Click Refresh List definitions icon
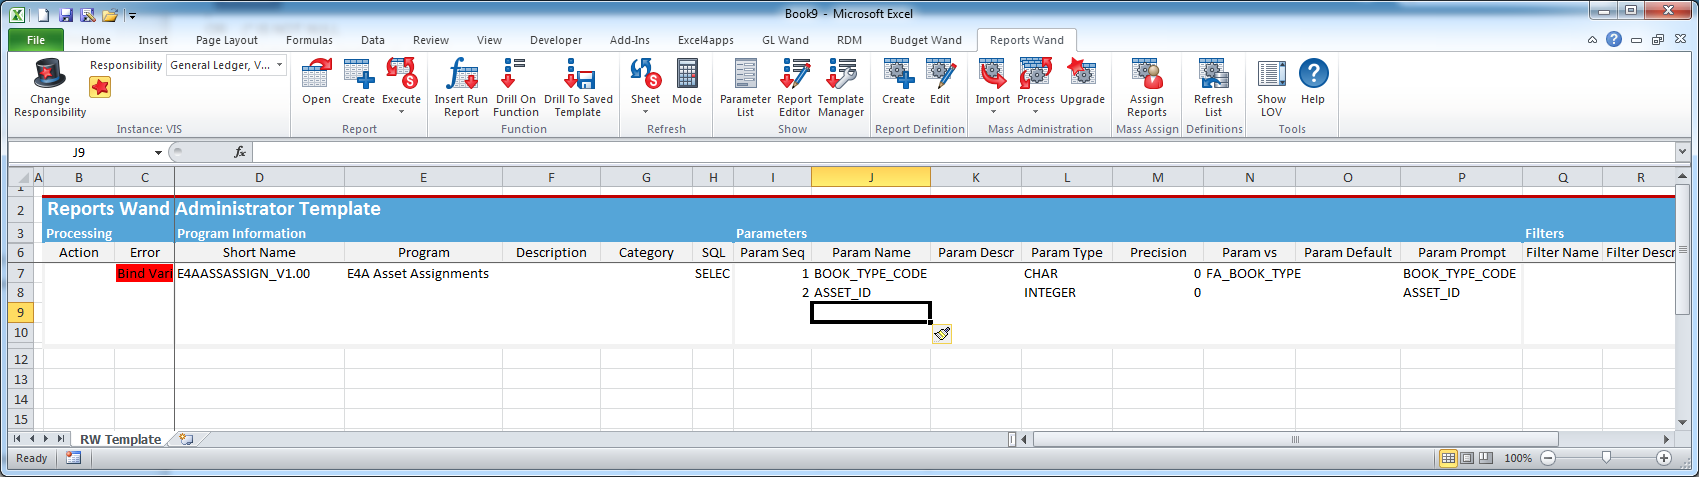Screen dimensions: 1699x477 pos(1213,74)
